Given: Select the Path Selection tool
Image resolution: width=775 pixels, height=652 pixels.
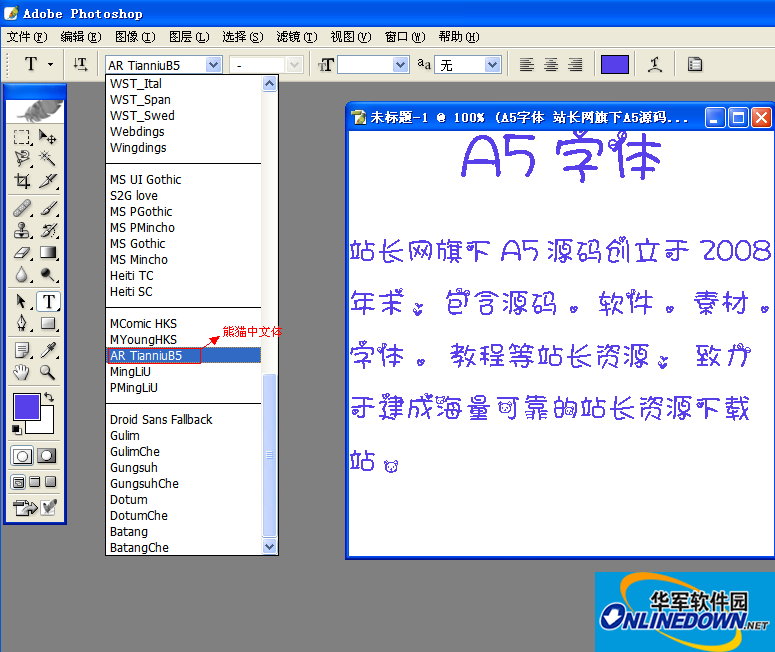Looking at the screenshot, I should 22,301.
